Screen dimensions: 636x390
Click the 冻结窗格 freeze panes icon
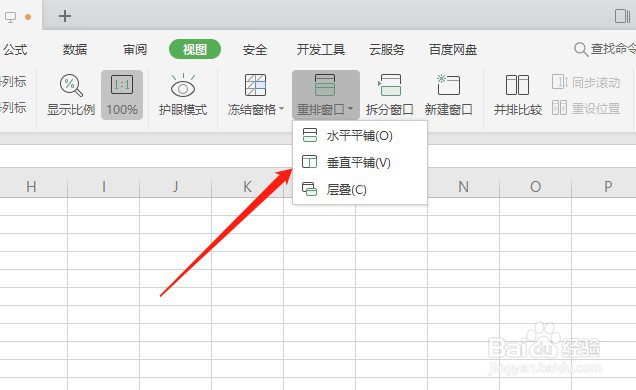point(255,85)
